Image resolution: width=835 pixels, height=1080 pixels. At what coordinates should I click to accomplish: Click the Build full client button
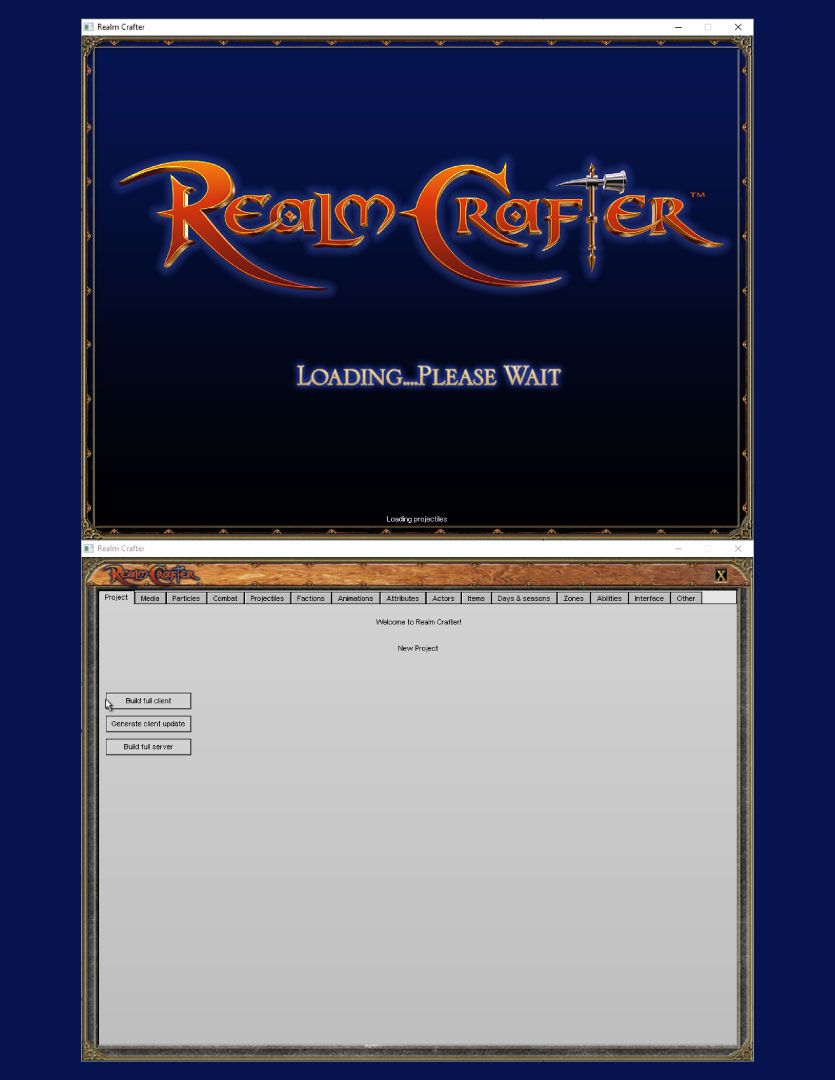tap(149, 701)
